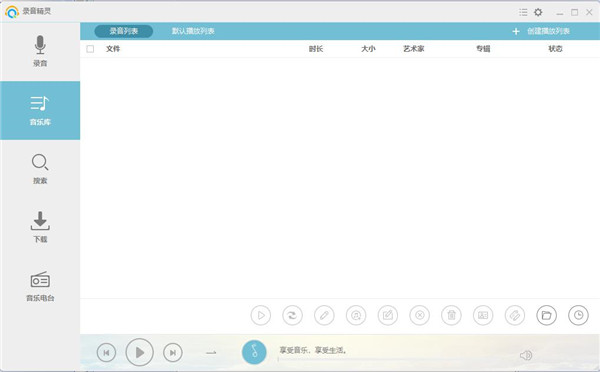Screen dimensions: 600x372
Task: Sort by the 状态 column header
Action: pyautogui.click(x=555, y=49)
